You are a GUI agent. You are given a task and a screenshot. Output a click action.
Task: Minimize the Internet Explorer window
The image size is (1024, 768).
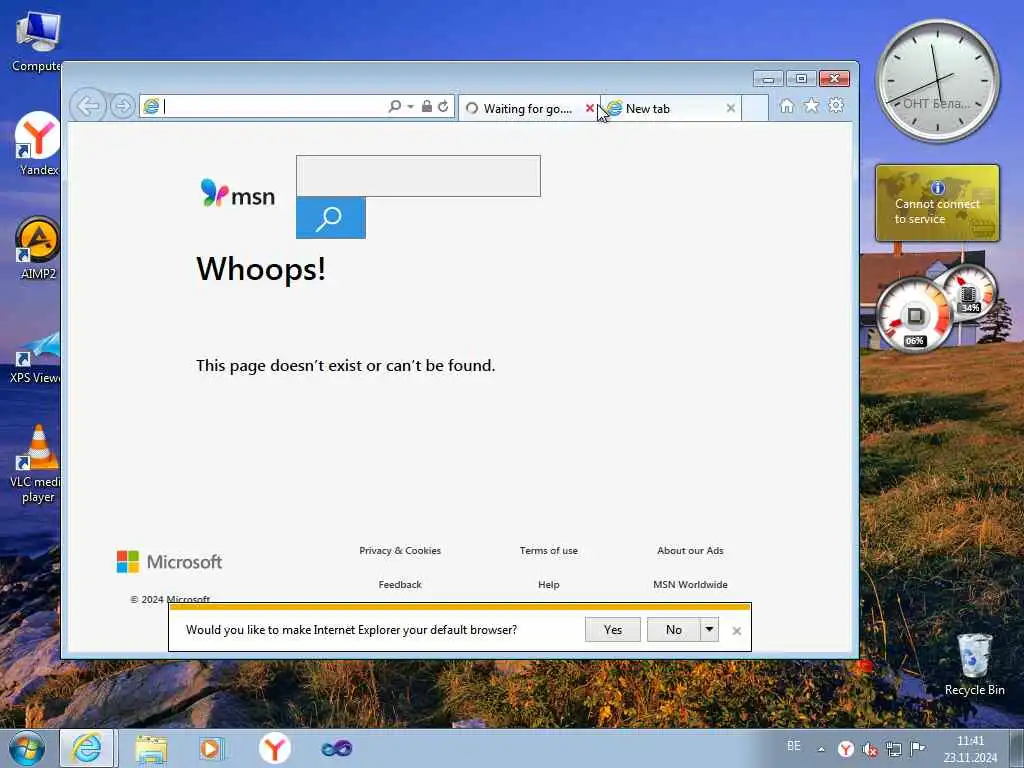pyautogui.click(x=768, y=79)
